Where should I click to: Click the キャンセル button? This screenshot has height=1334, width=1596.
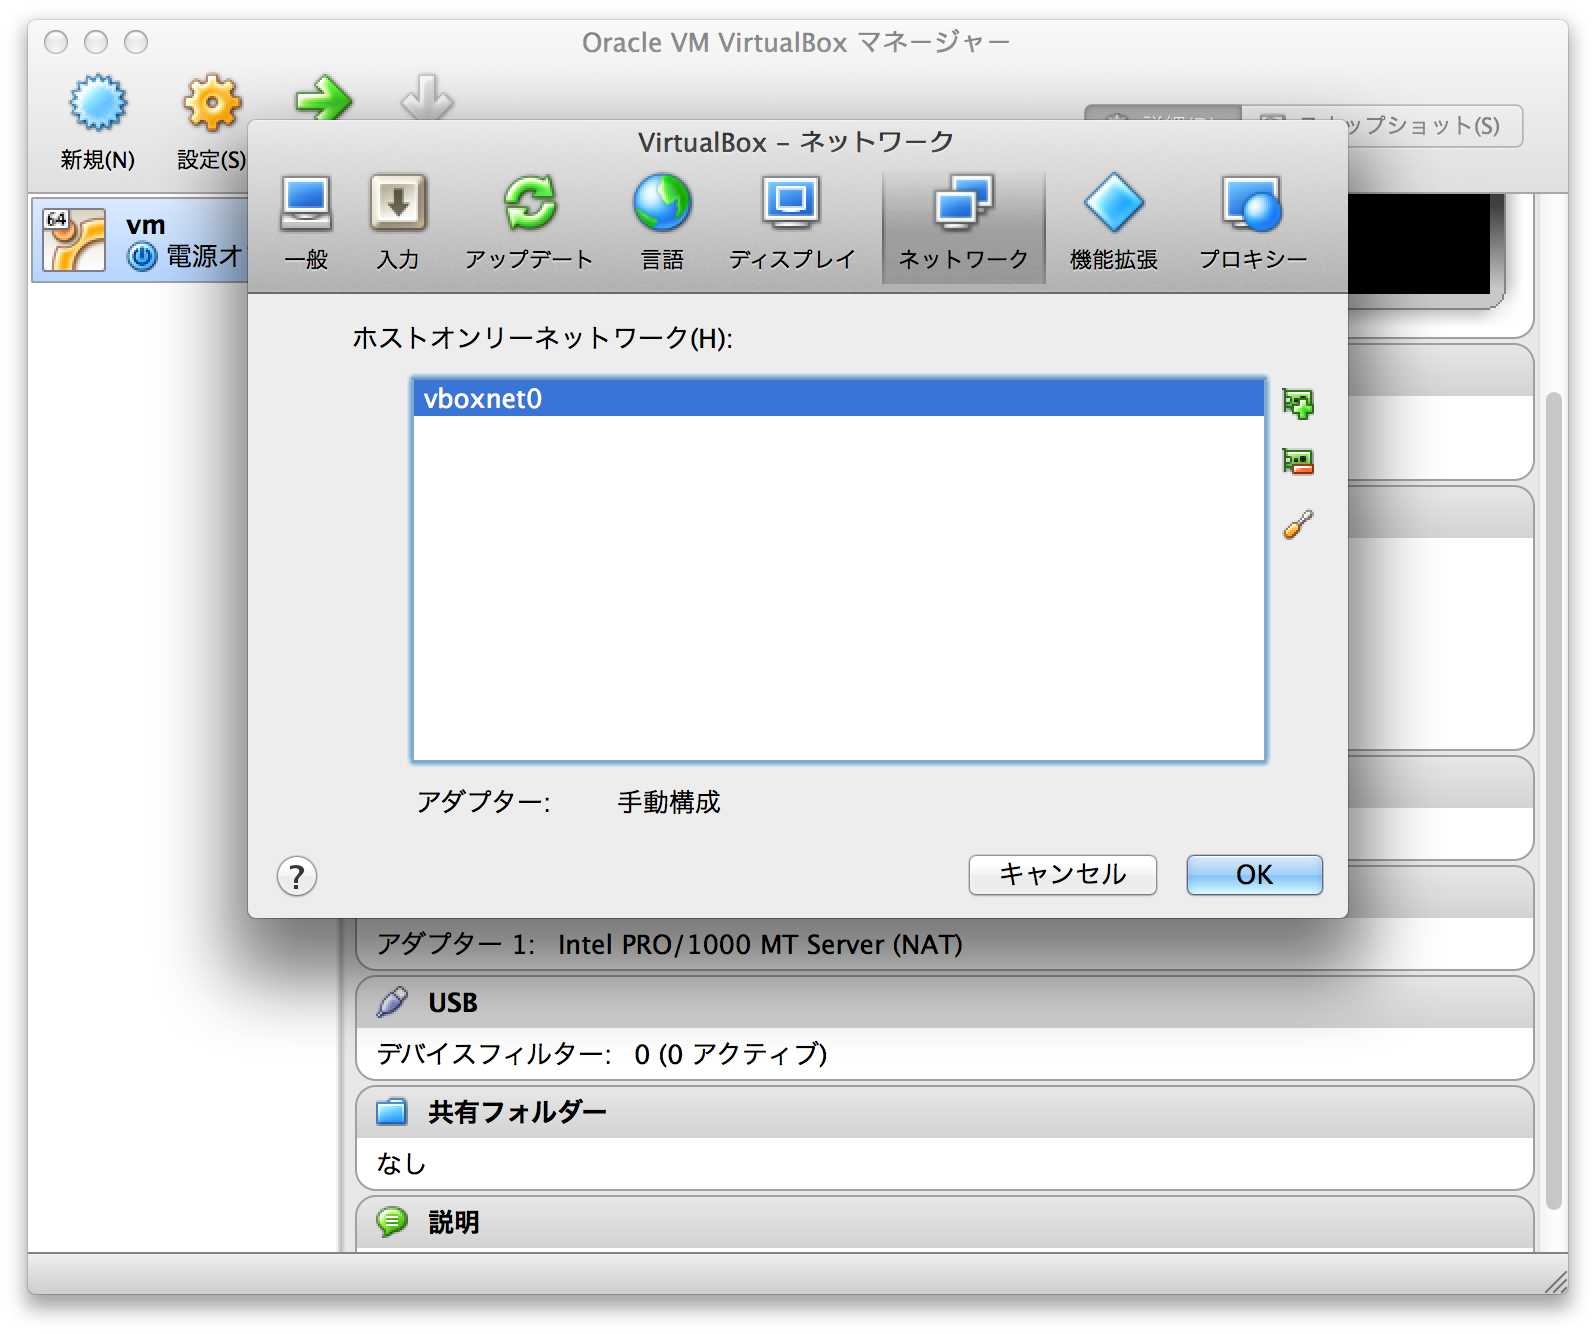tap(1063, 875)
